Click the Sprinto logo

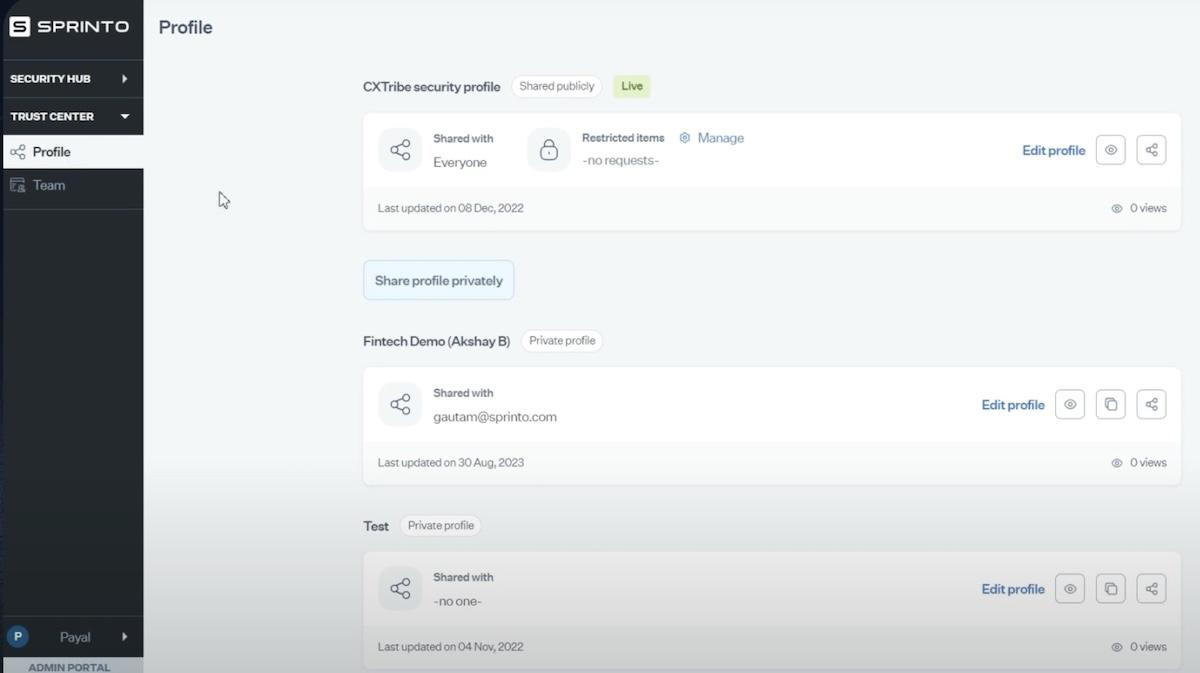tap(70, 27)
